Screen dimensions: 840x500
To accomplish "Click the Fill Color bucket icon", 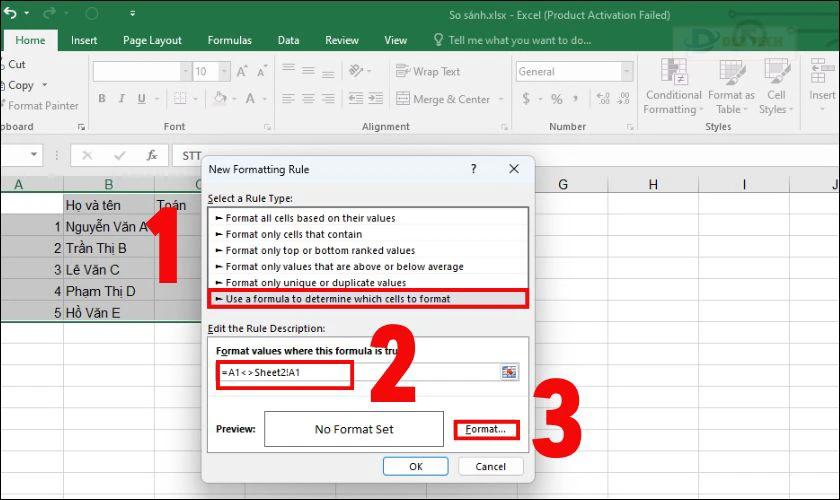I will pos(220,98).
